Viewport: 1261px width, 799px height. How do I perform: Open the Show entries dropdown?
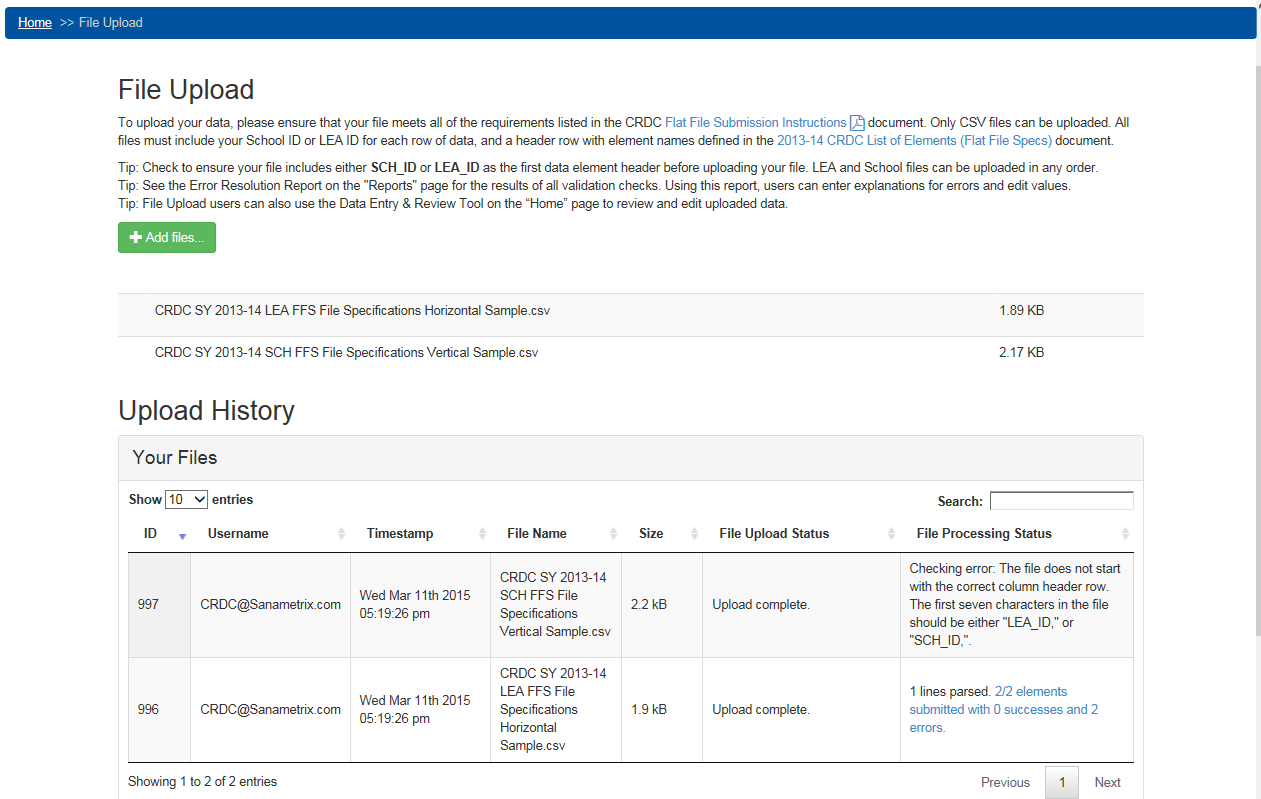(x=186, y=499)
